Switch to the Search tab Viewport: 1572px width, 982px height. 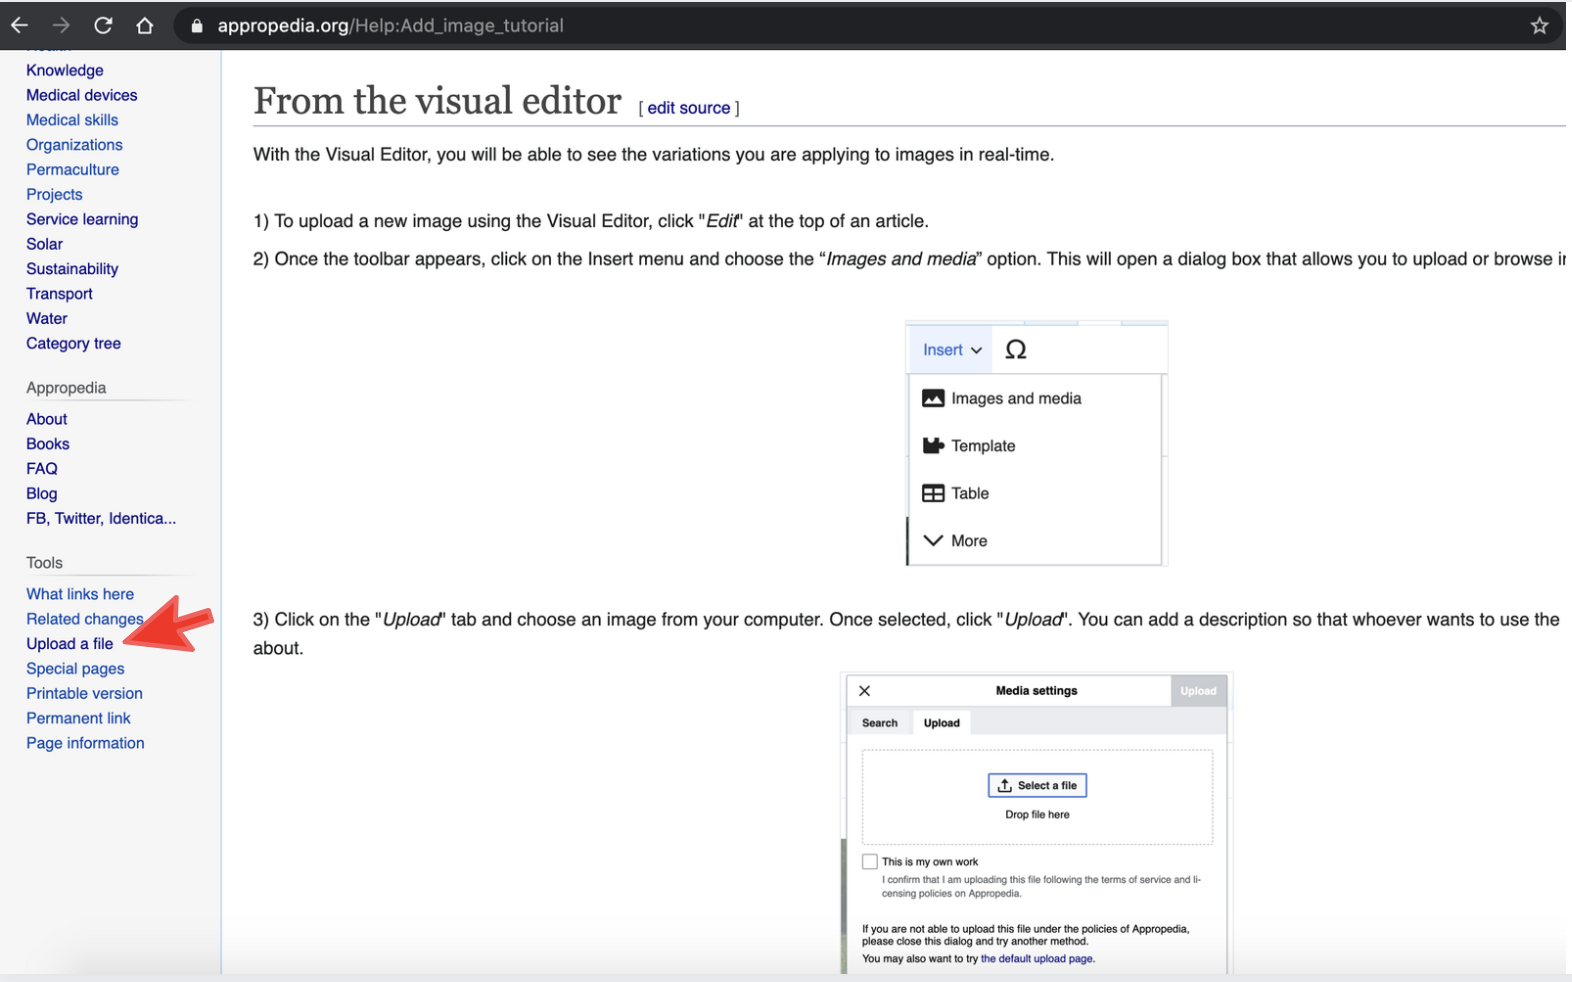point(880,723)
